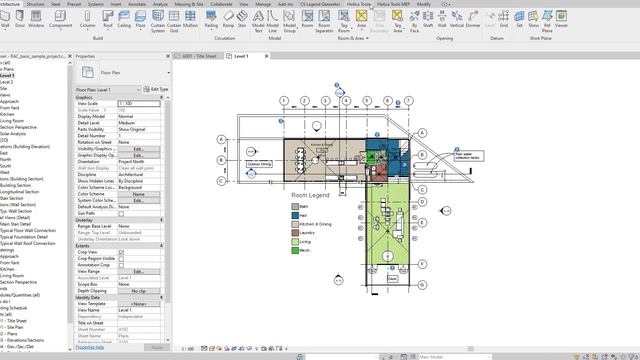Select the Model Text tool
Screen dimensions: 640x360
tap(258, 21)
